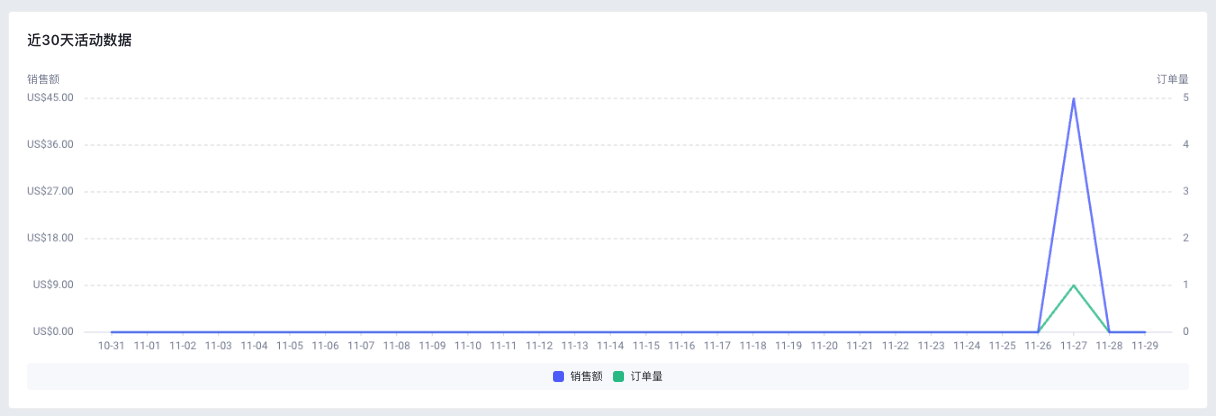Toggle the 销售额 legend entry

[x=577, y=376]
